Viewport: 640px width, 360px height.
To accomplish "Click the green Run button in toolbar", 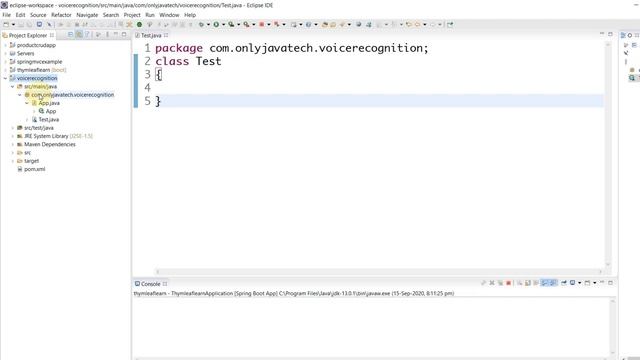I will pyautogui.click(x=216, y=24).
